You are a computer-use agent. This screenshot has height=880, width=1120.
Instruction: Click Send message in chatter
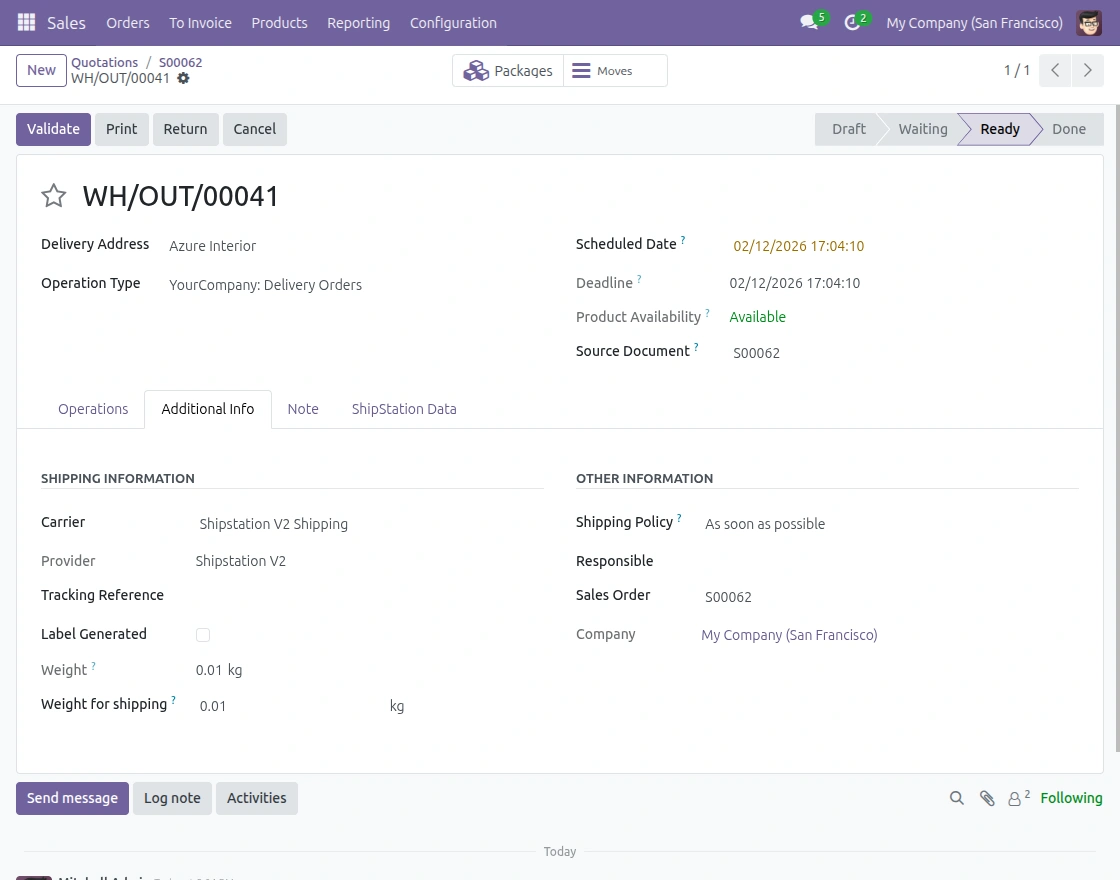tap(72, 798)
